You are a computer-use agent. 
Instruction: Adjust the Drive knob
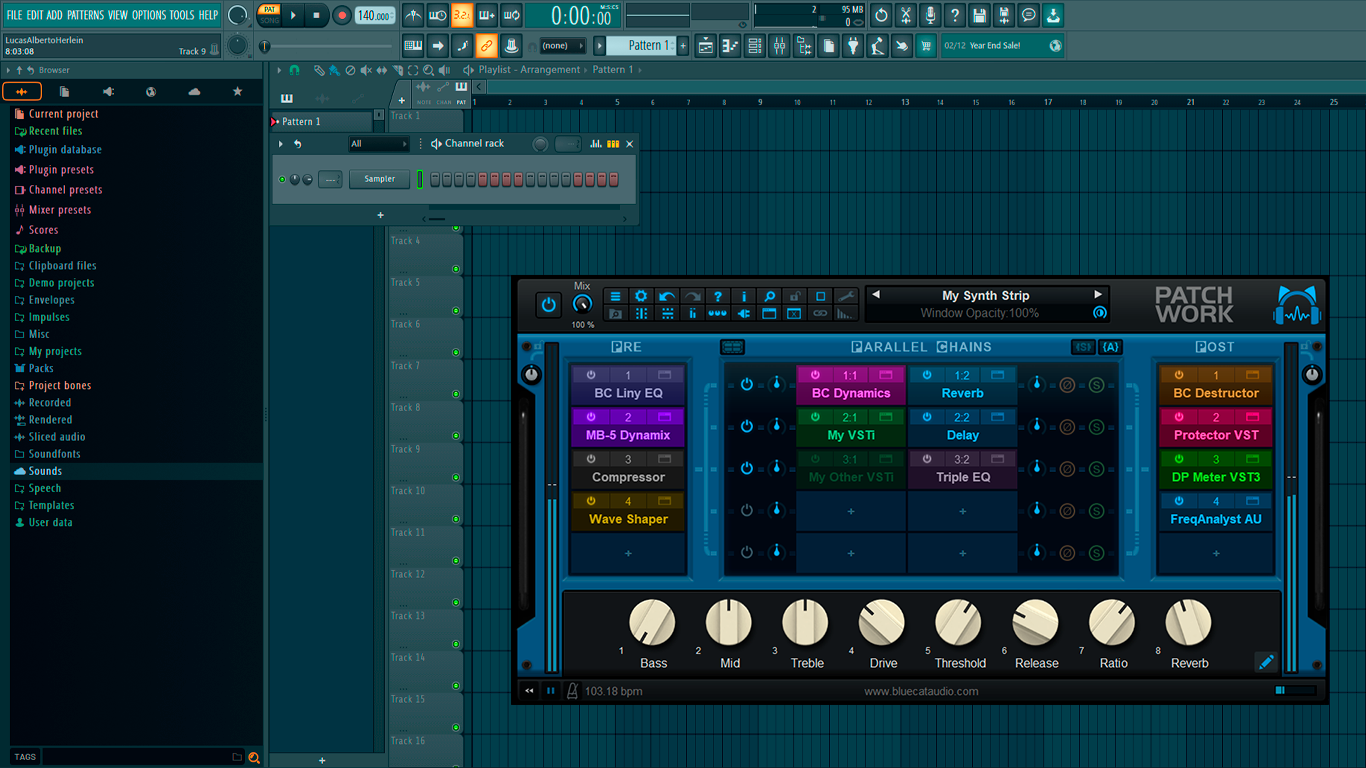[882, 623]
